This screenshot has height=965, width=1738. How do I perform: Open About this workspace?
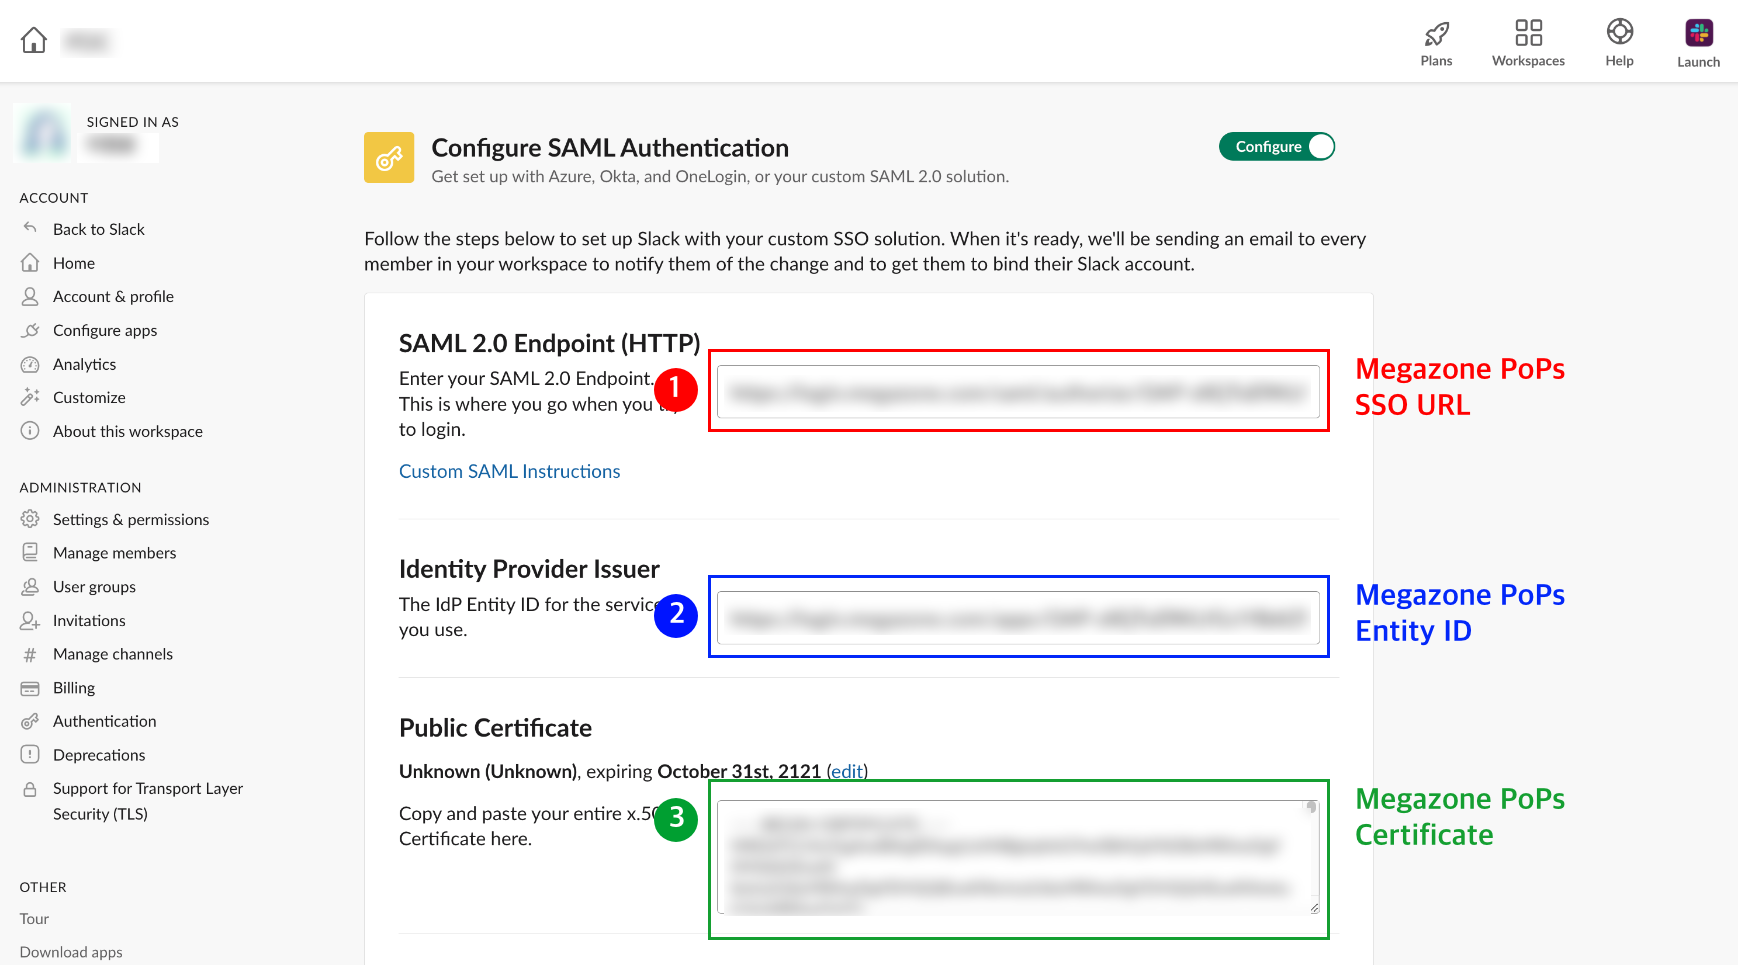(x=128, y=431)
